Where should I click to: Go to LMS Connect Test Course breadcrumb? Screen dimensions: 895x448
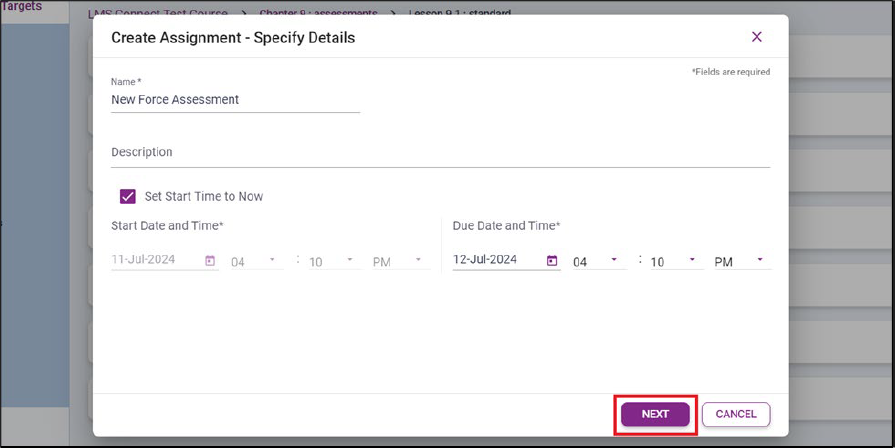point(150,14)
